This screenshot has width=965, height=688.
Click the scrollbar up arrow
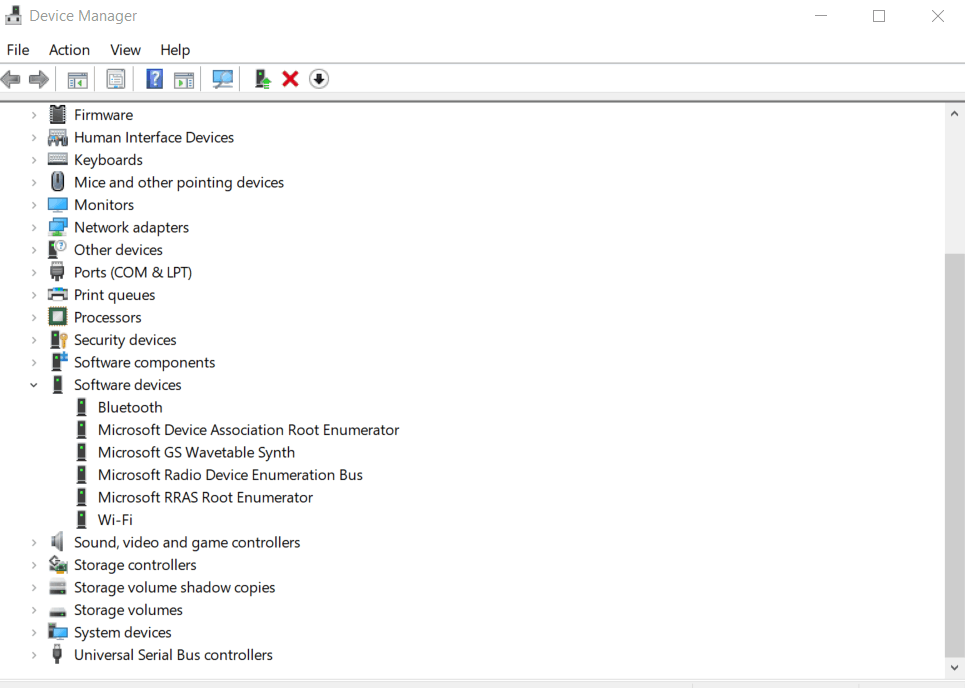954,114
